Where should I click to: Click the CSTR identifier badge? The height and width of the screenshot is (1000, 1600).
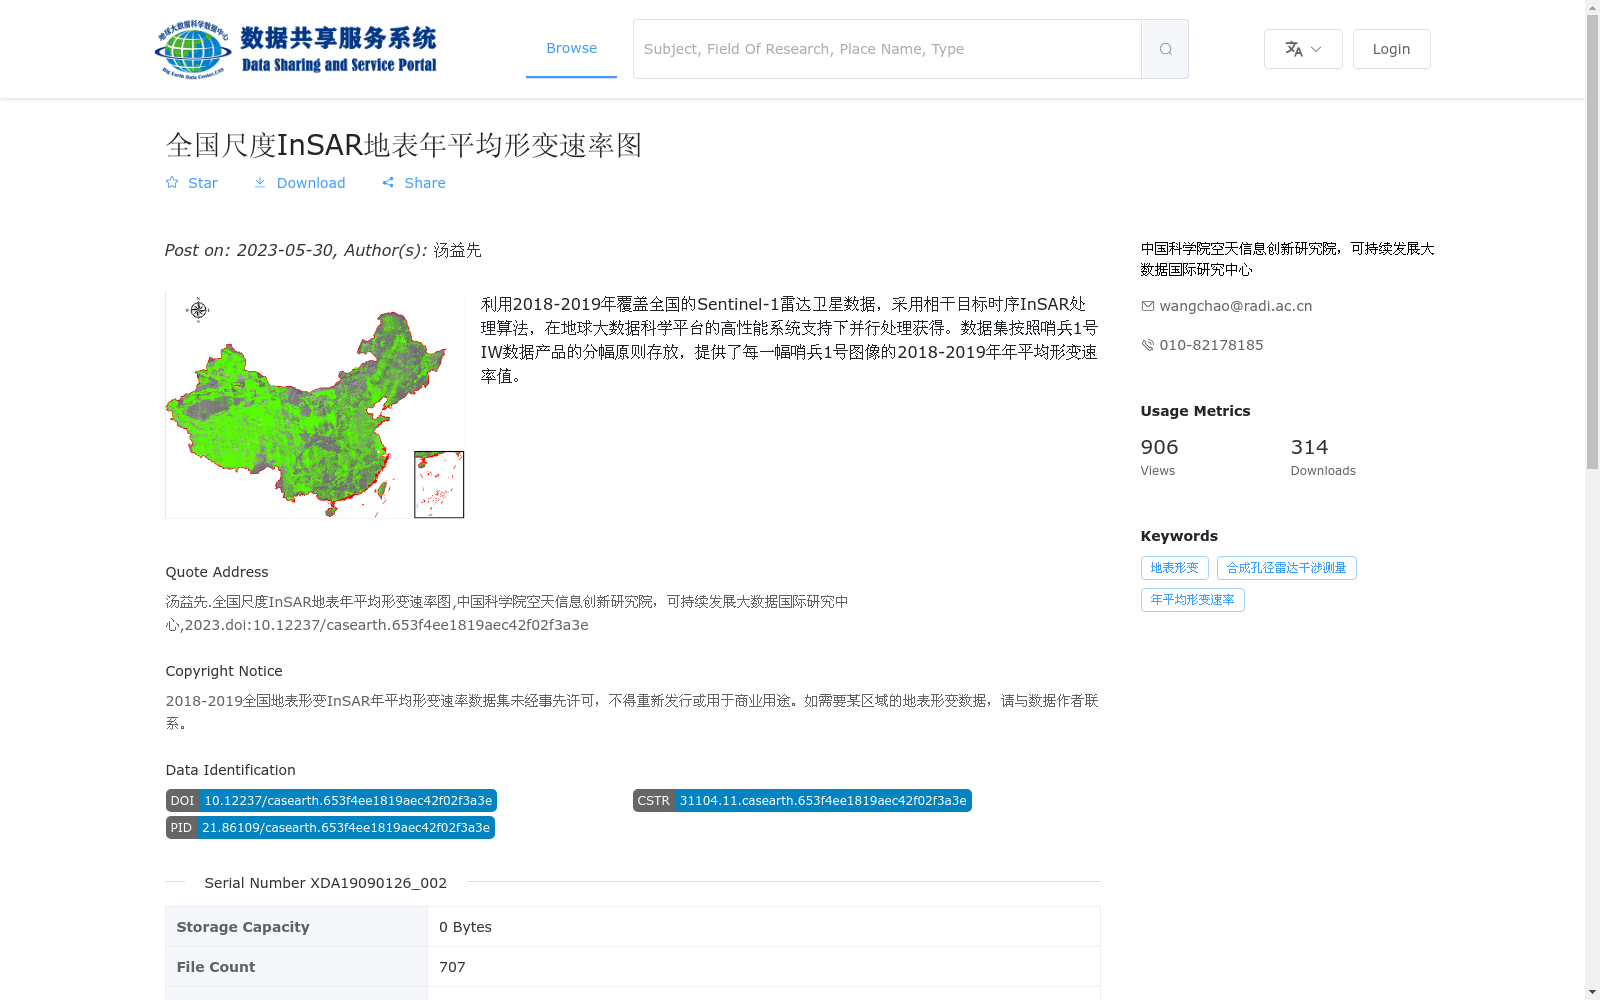802,801
